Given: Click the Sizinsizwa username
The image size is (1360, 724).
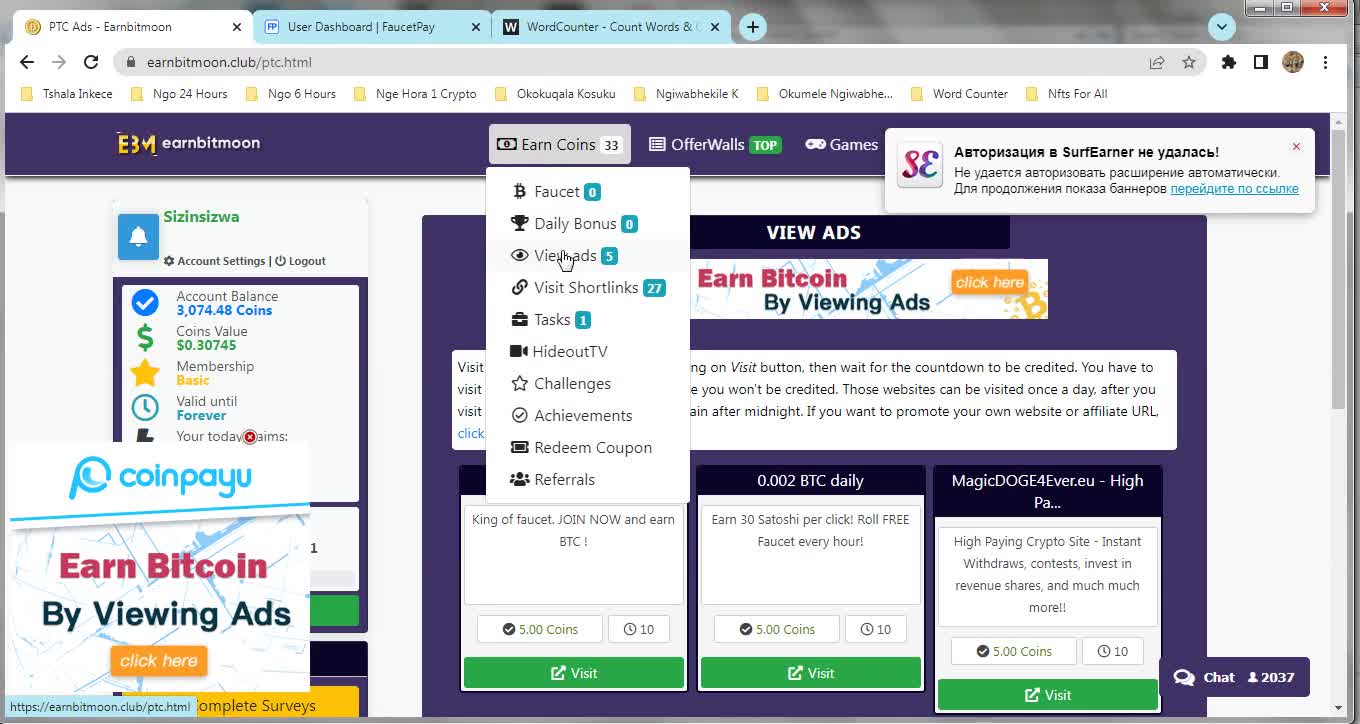Looking at the screenshot, I should 201,216.
